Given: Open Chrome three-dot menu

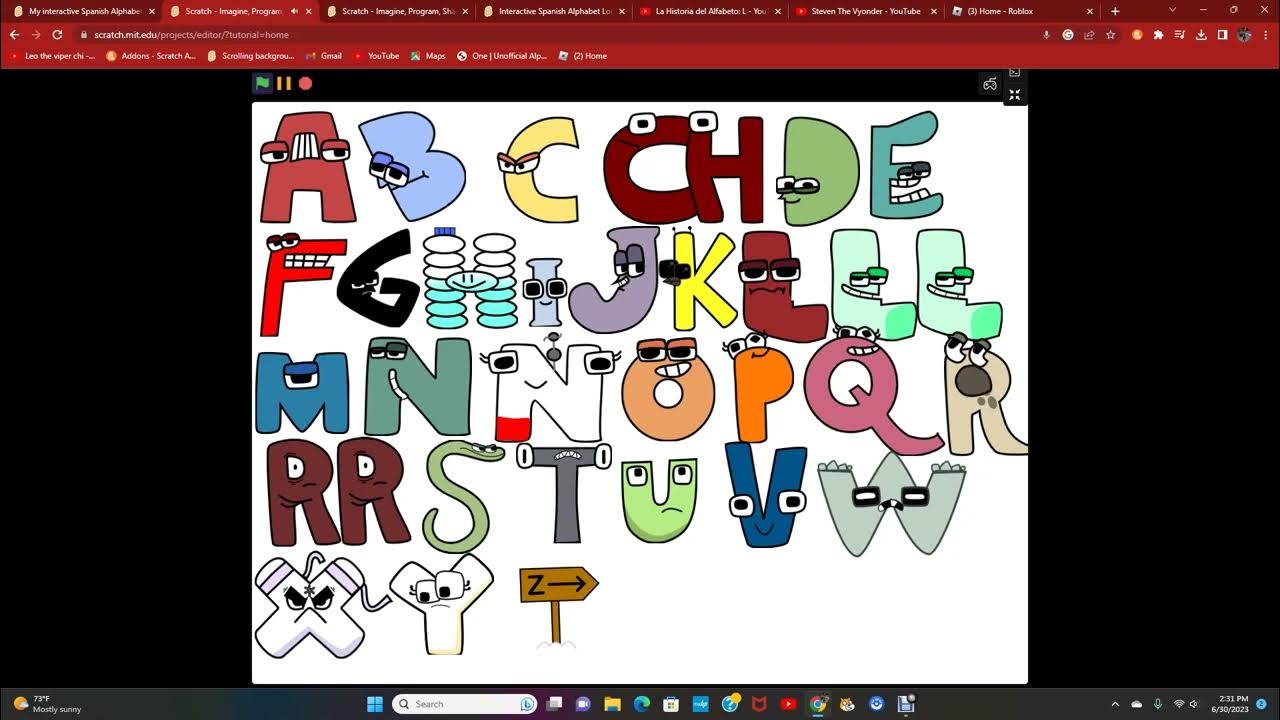Looking at the screenshot, I should [x=1265, y=34].
